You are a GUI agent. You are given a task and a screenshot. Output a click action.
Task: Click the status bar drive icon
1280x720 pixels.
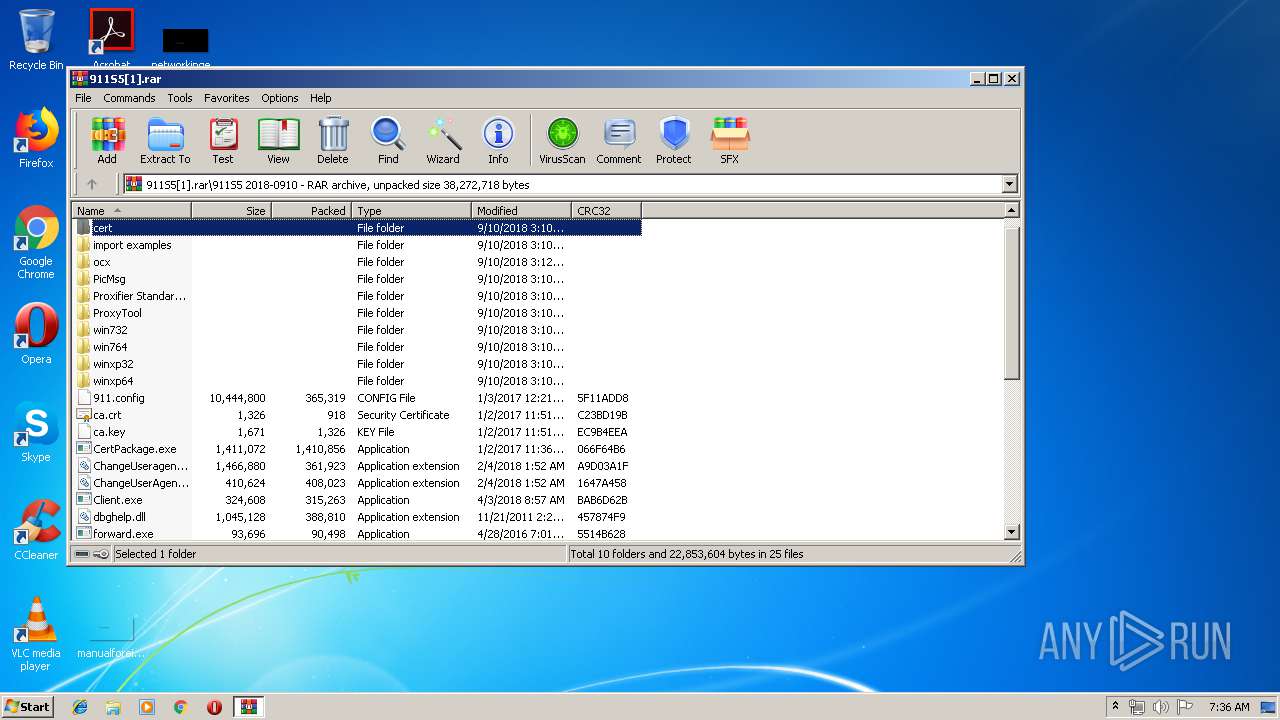click(82, 554)
